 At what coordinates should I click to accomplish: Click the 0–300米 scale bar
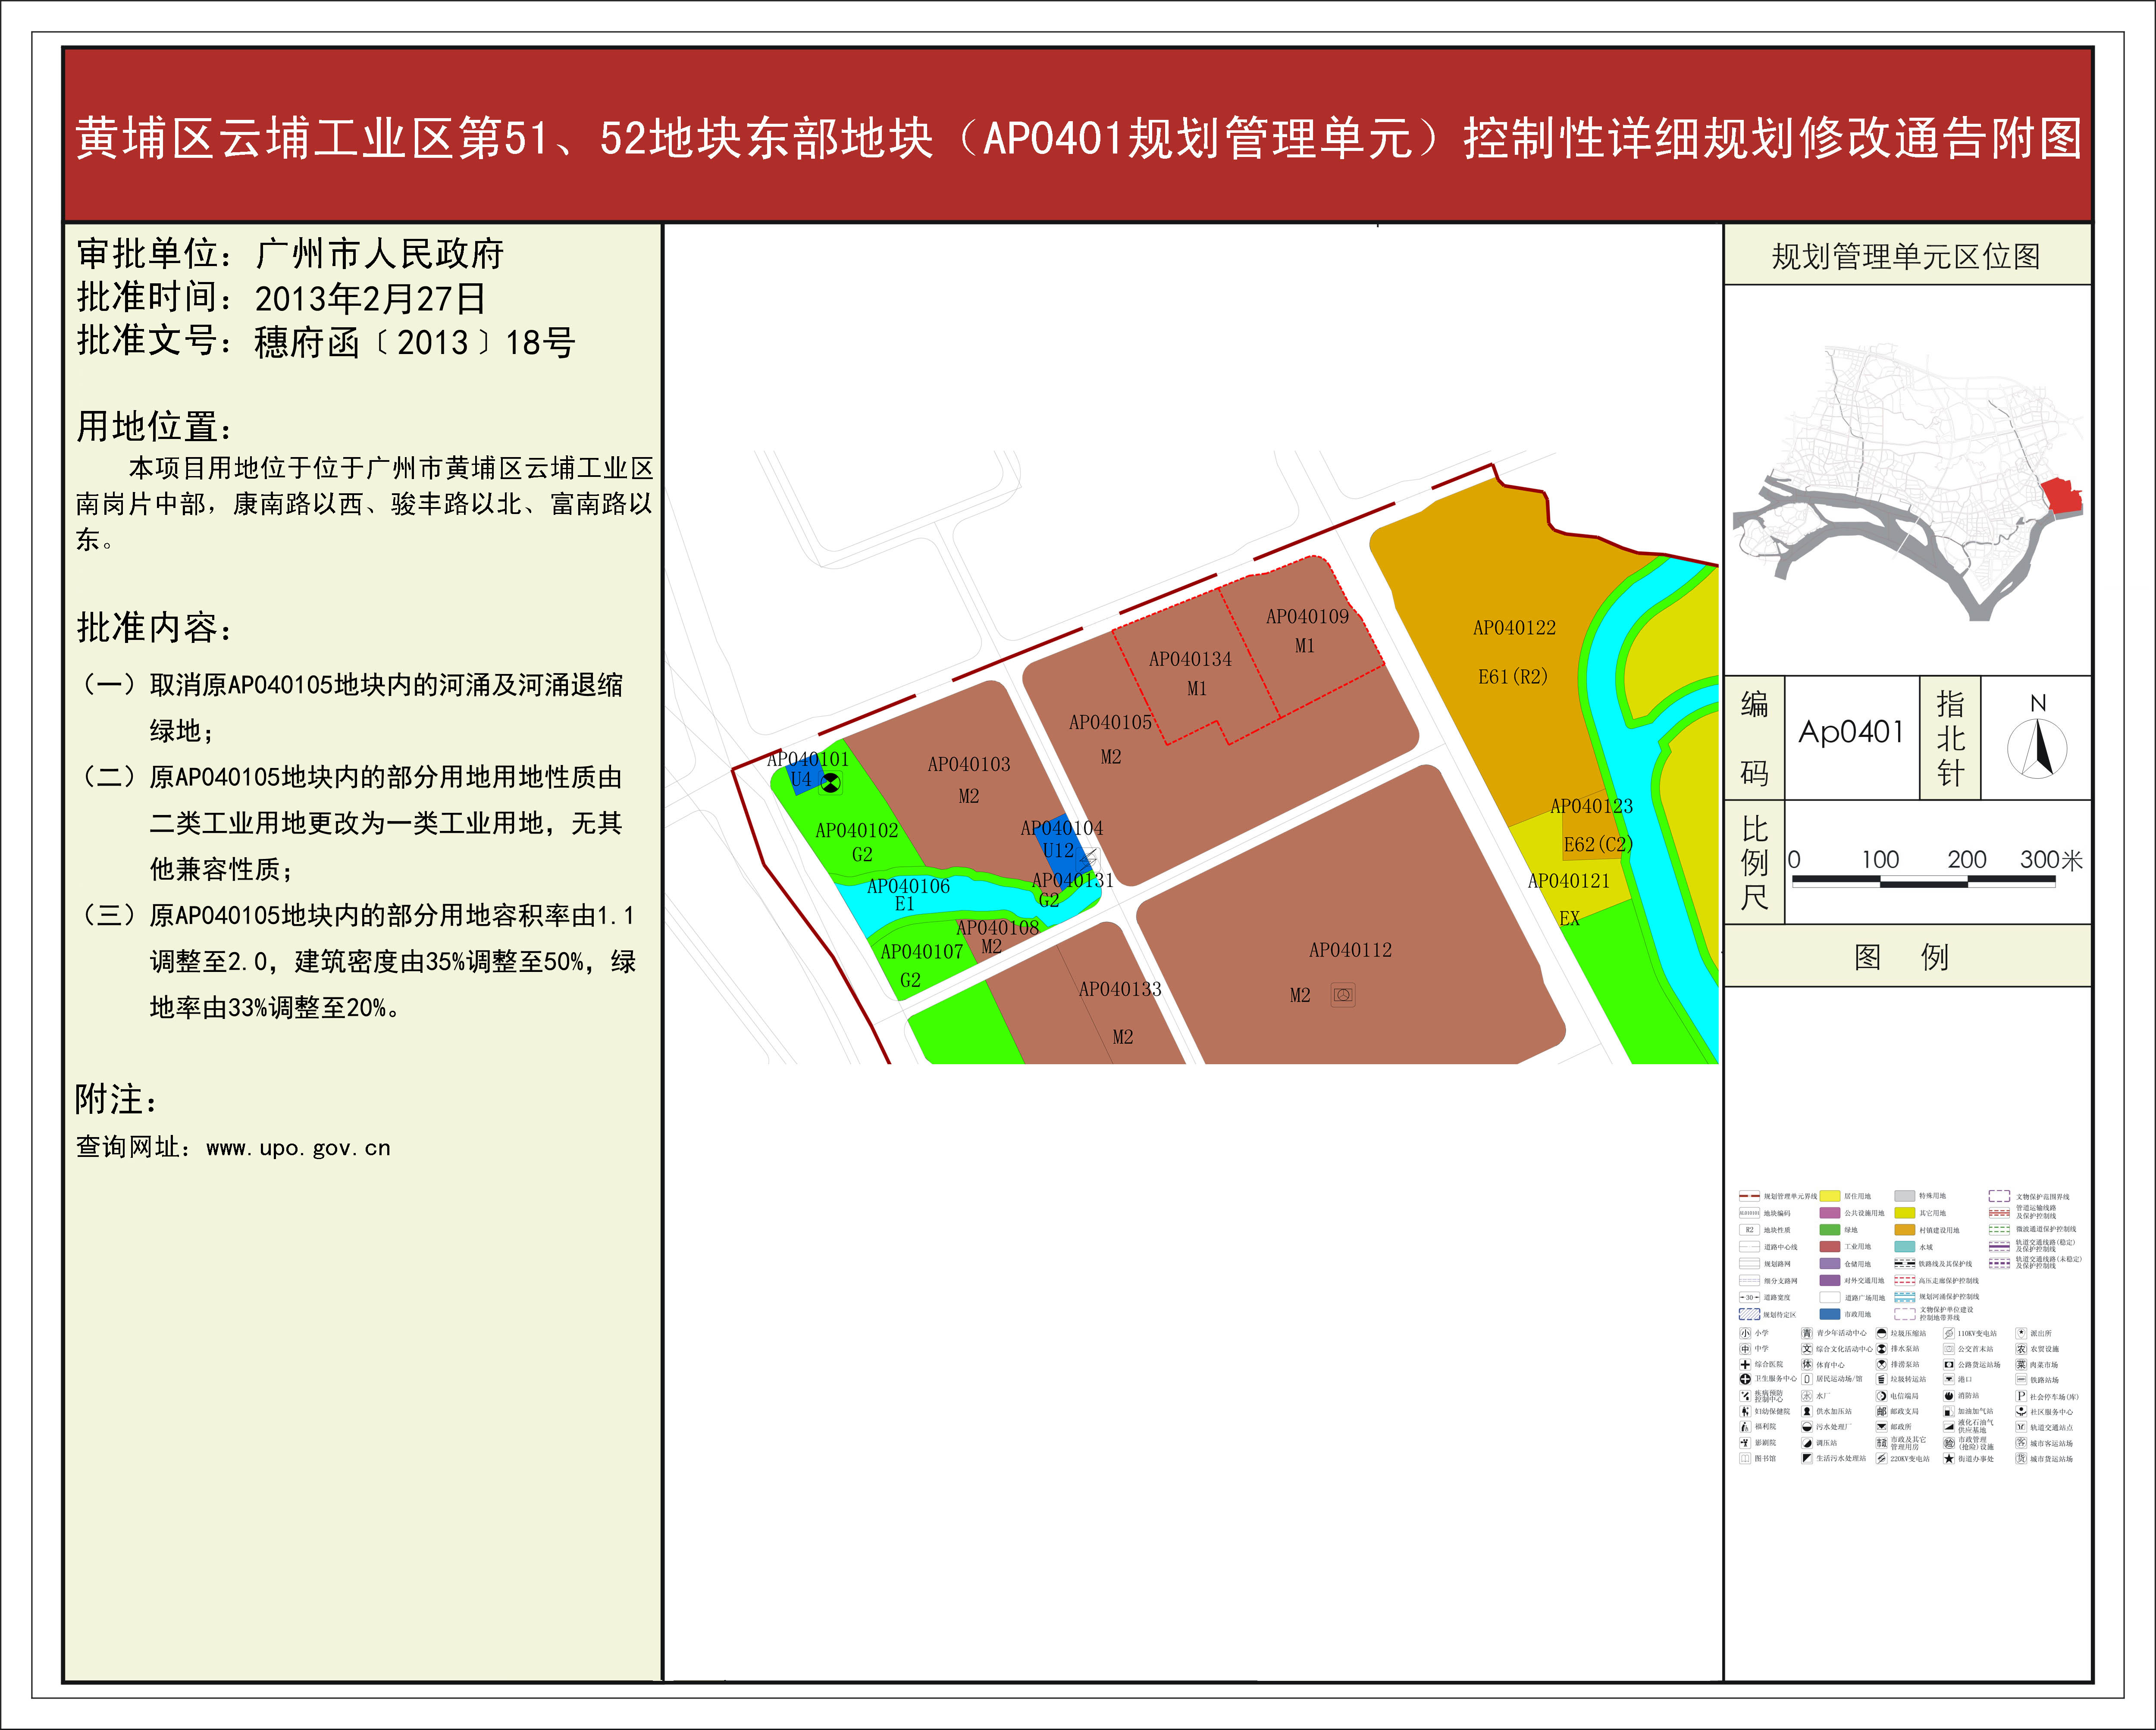(x=1923, y=881)
